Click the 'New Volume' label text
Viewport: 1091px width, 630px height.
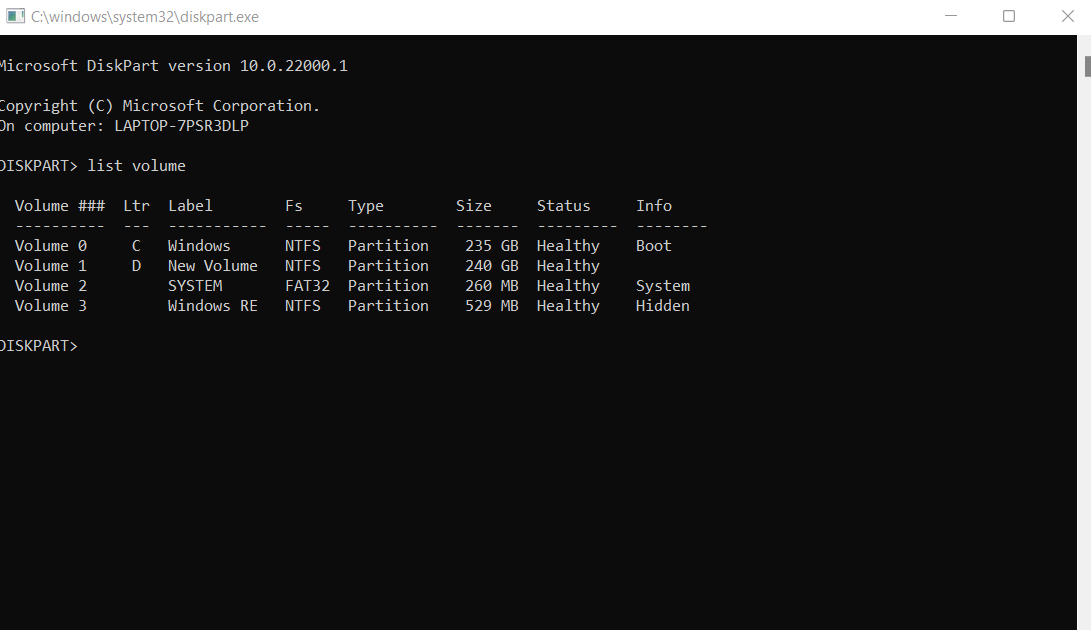point(212,266)
